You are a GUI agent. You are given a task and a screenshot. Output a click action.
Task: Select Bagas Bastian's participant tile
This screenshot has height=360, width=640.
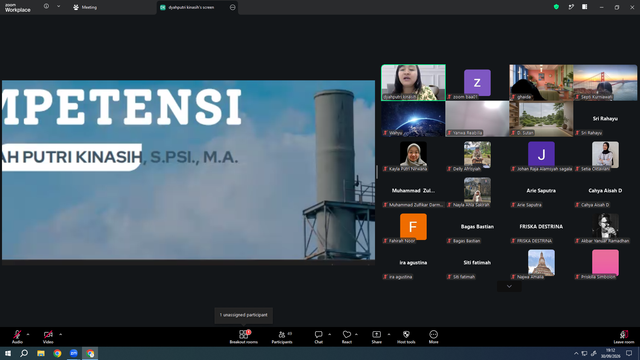coord(477,227)
